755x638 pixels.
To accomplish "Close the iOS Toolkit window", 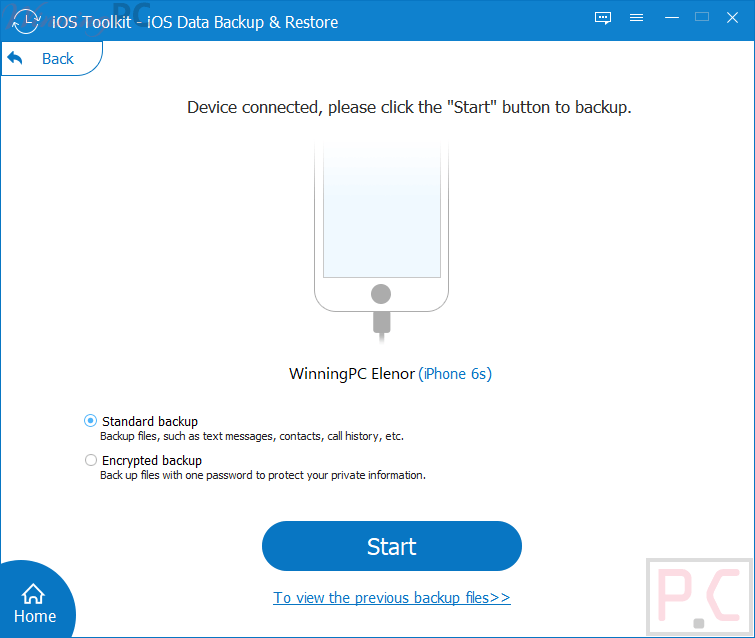I will point(732,18).
